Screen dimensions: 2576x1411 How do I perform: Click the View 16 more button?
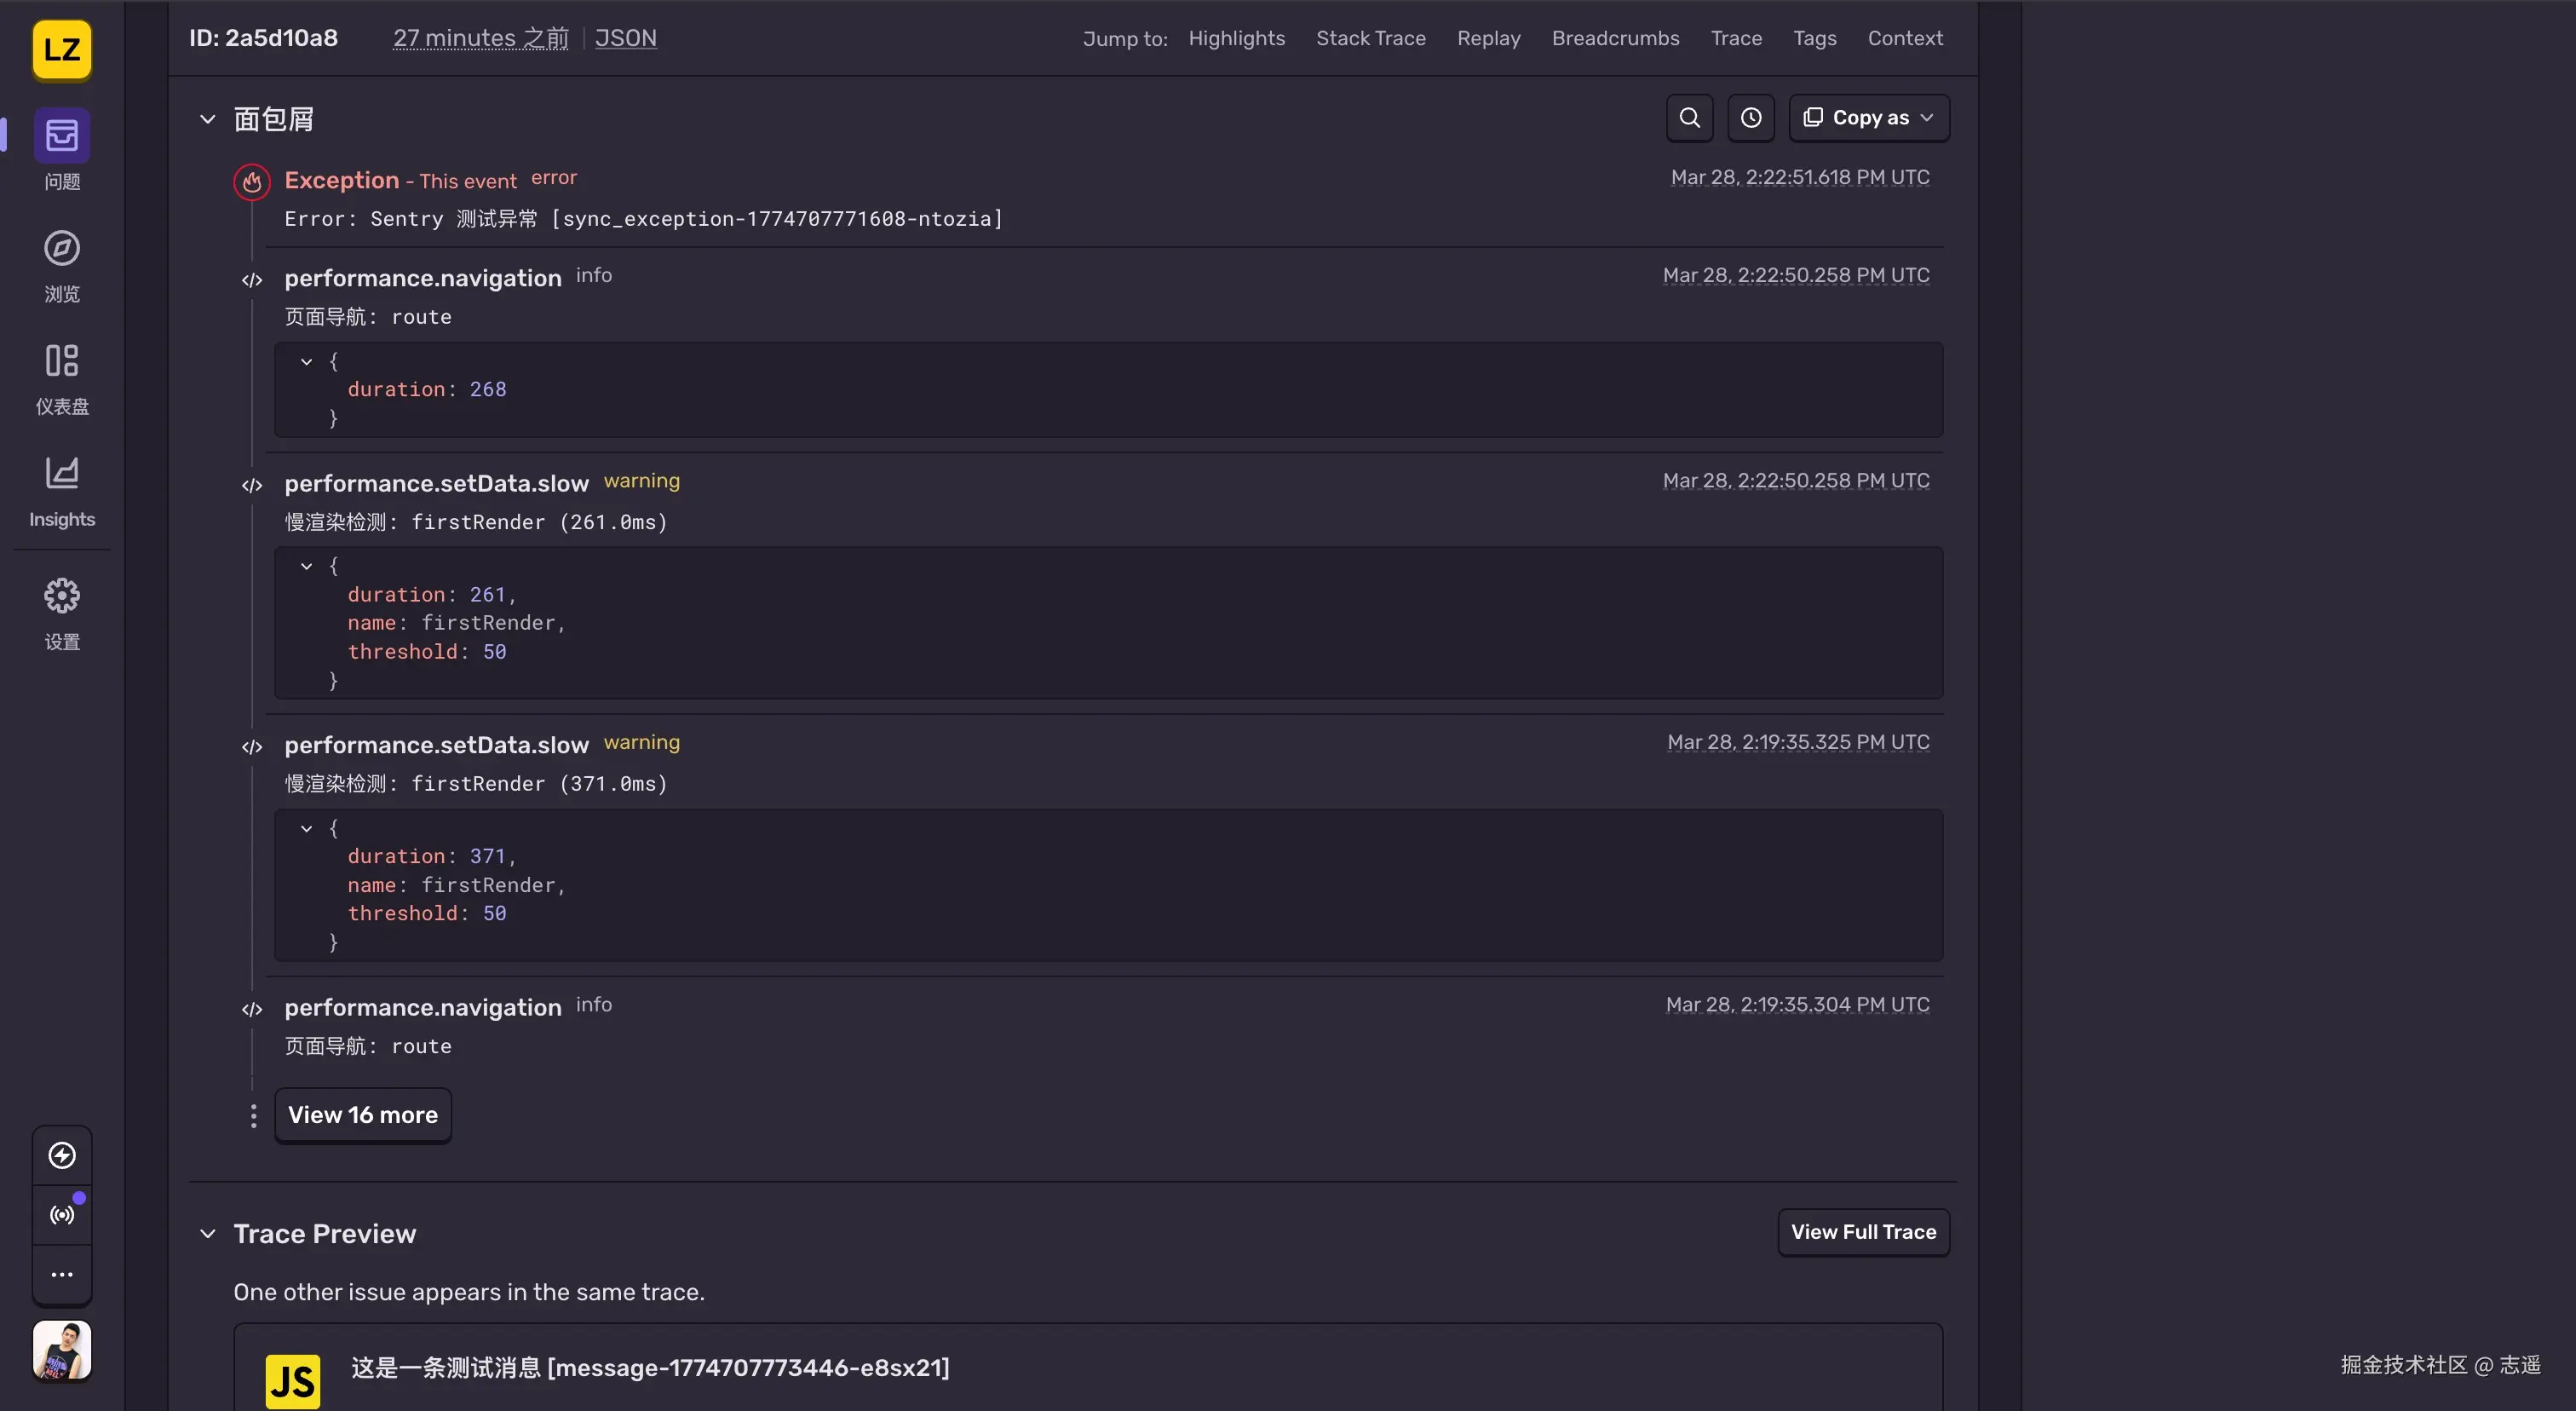pyautogui.click(x=363, y=1115)
